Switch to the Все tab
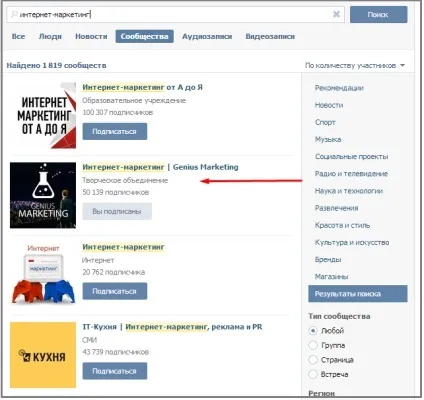Viewport: 424px width, 400px height. pyautogui.click(x=18, y=36)
